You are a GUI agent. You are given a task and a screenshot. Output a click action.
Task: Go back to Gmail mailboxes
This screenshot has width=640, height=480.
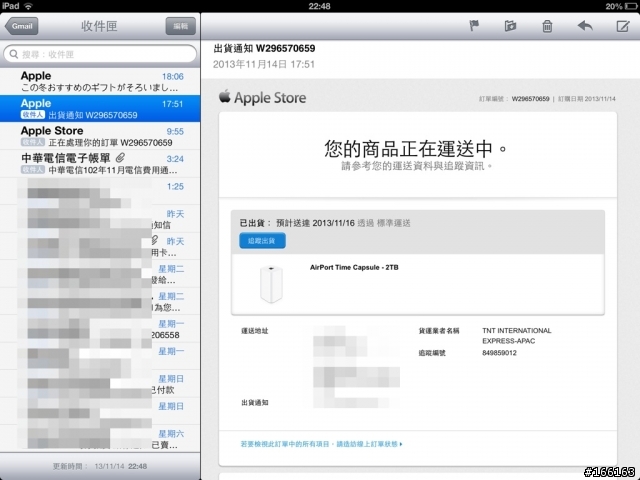[x=21, y=26]
